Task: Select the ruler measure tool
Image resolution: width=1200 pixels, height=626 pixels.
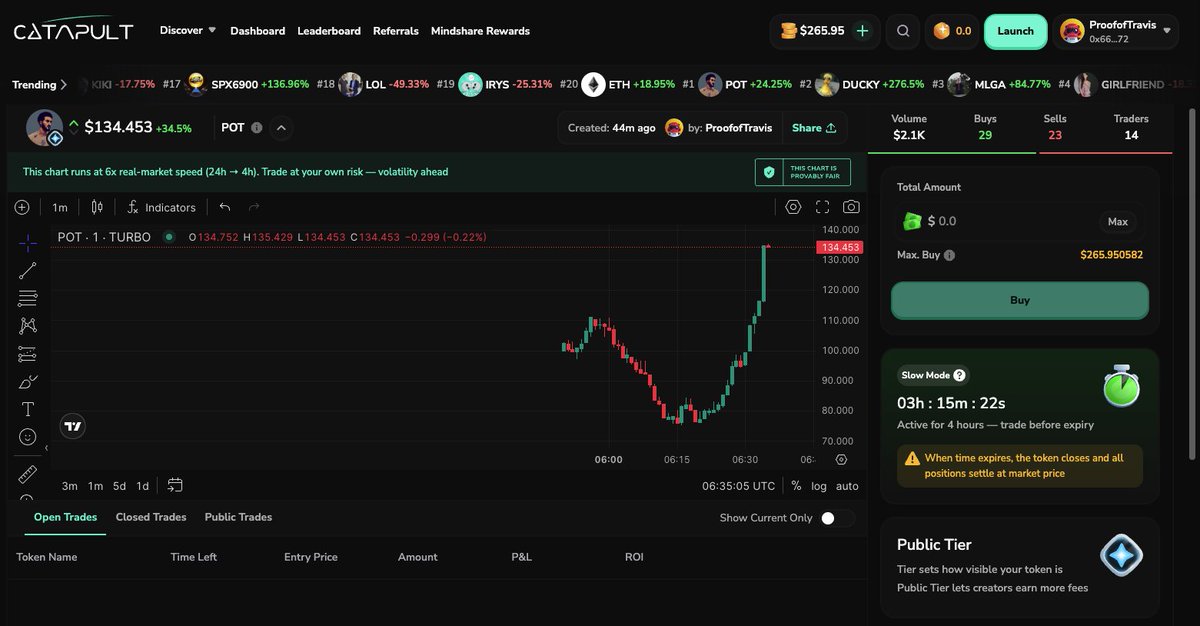Action: (x=28, y=474)
